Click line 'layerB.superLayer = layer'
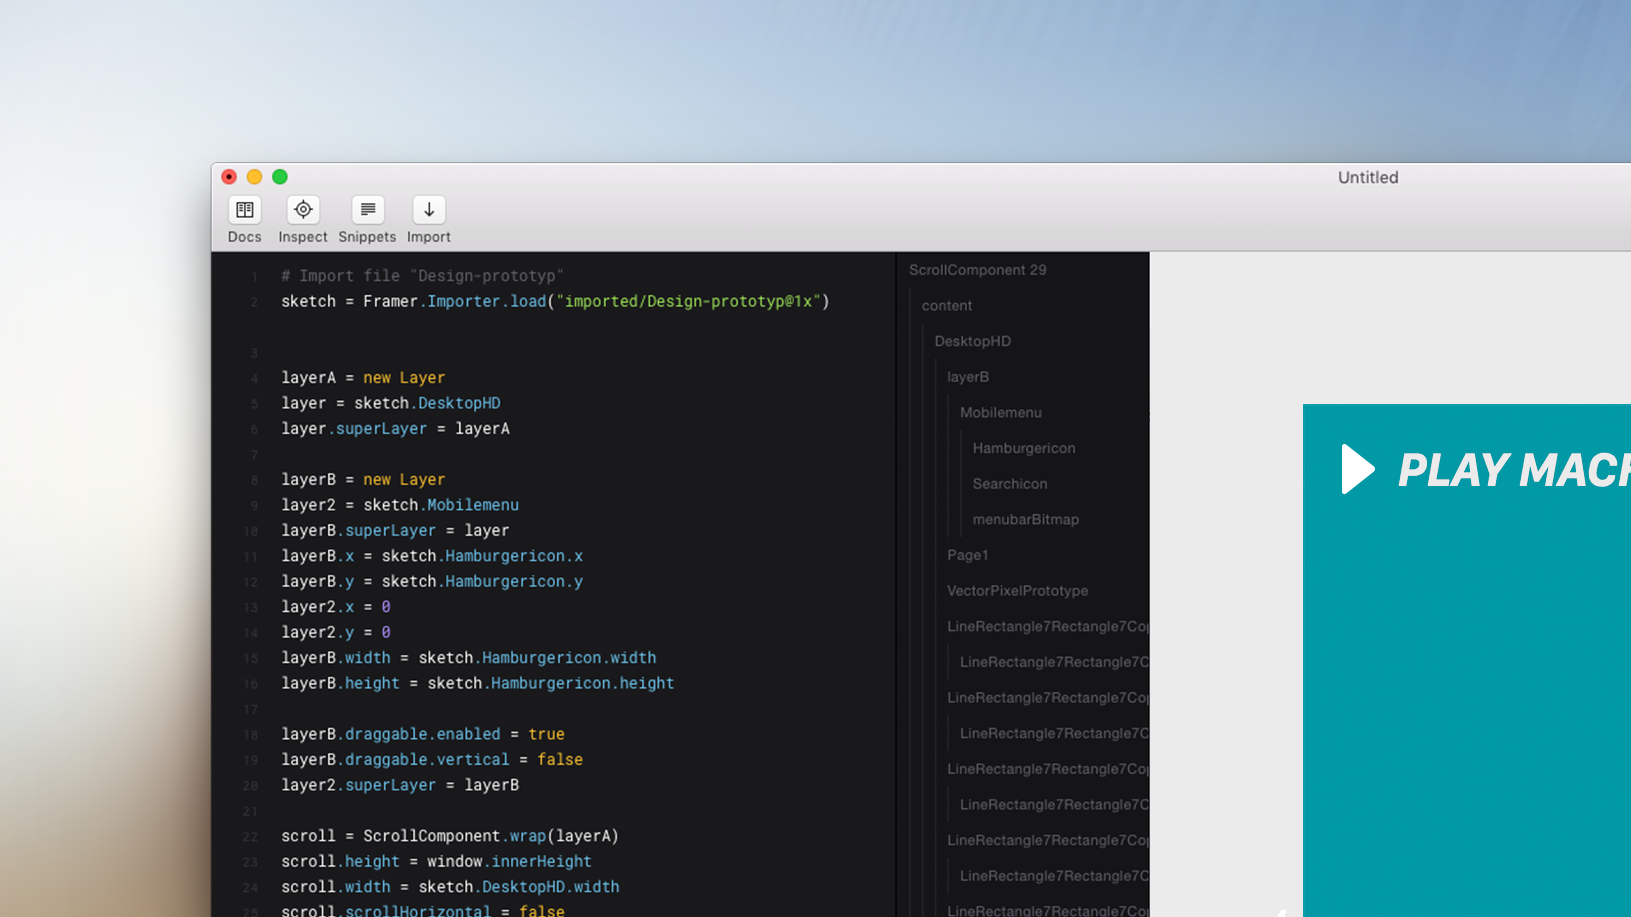The height and width of the screenshot is (917, 1631). point(395,531)
